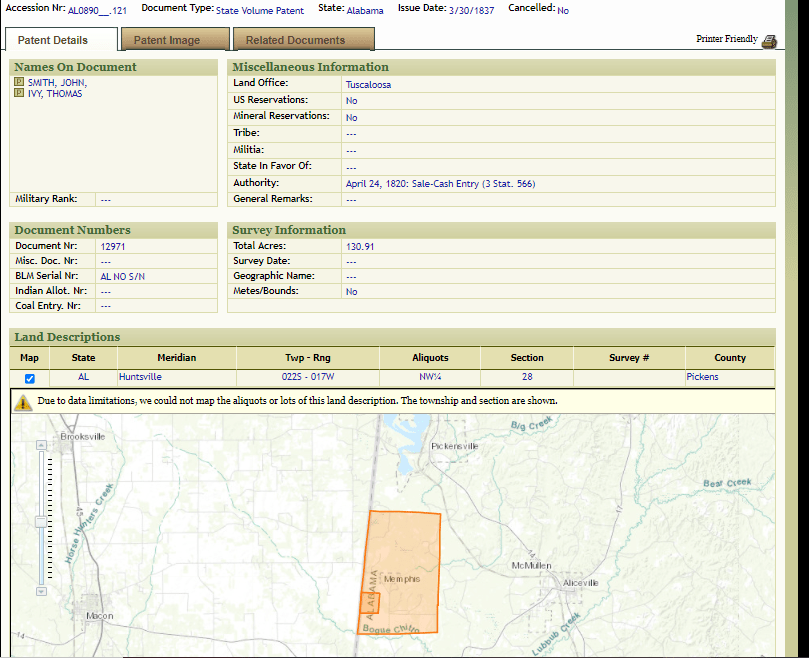Click the patentee icon beside IVY, THOMAS

pyautogui.click(x=19, y=94)
